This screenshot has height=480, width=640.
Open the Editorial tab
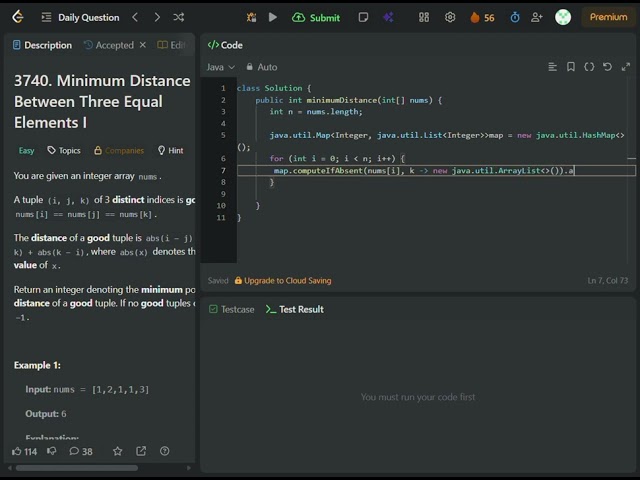tap(172, 45)
